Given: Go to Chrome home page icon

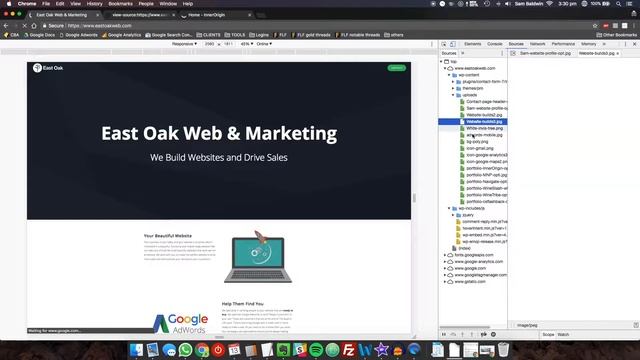Looking at the screenshot, I should coord(34,26).
